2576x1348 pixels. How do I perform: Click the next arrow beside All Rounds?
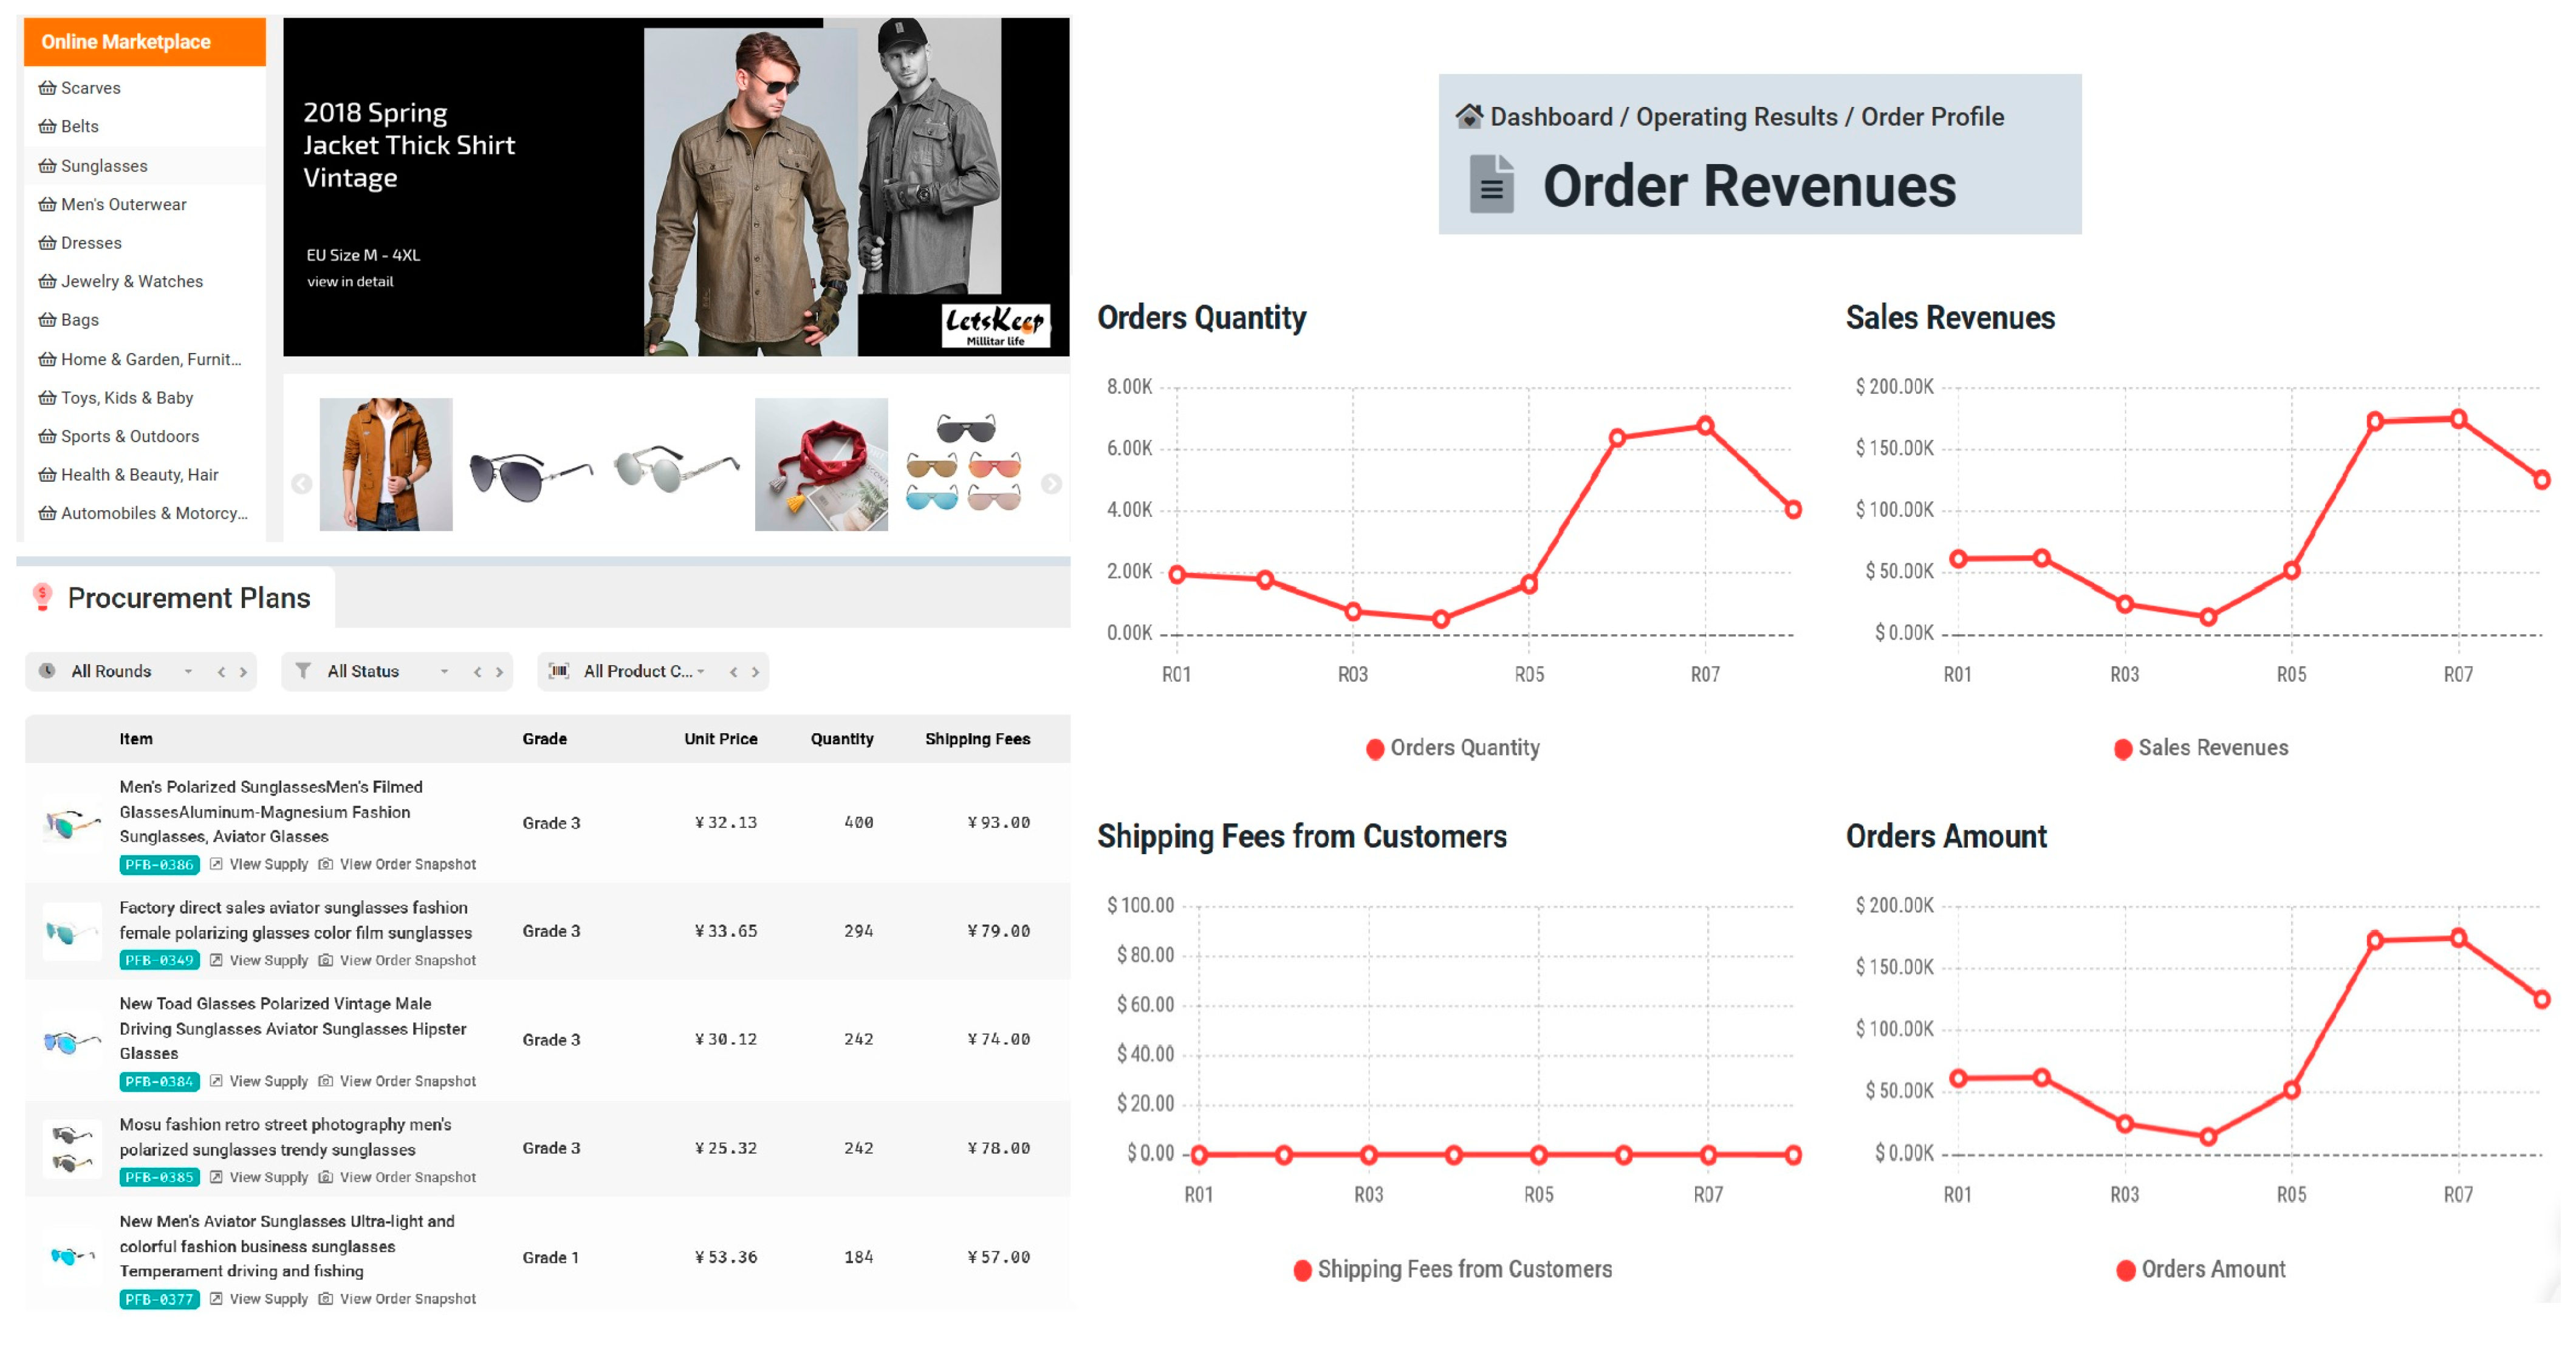(x=243, y=672)
